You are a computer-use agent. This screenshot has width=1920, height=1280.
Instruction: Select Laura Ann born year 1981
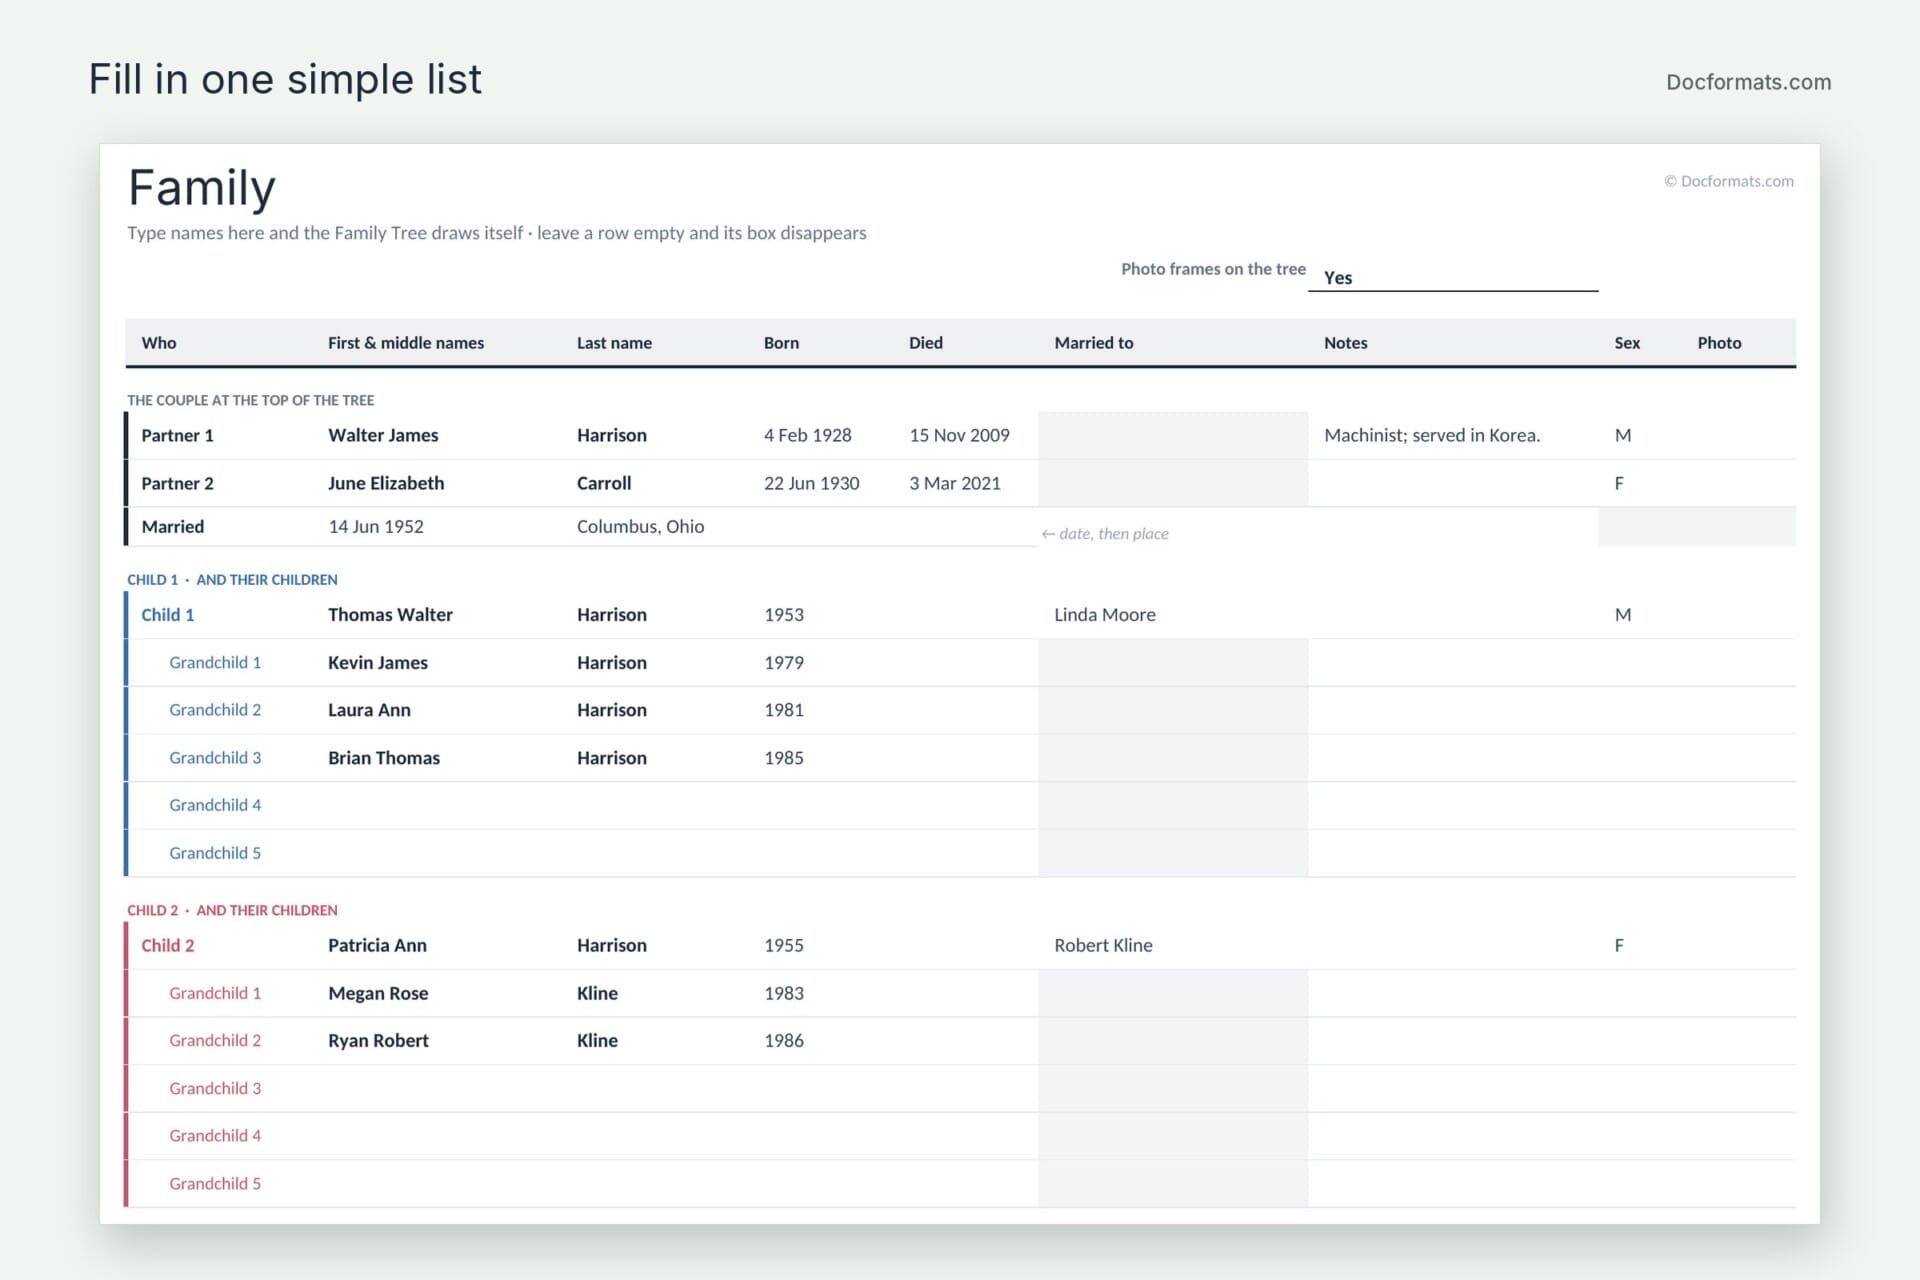click(784, 709)
